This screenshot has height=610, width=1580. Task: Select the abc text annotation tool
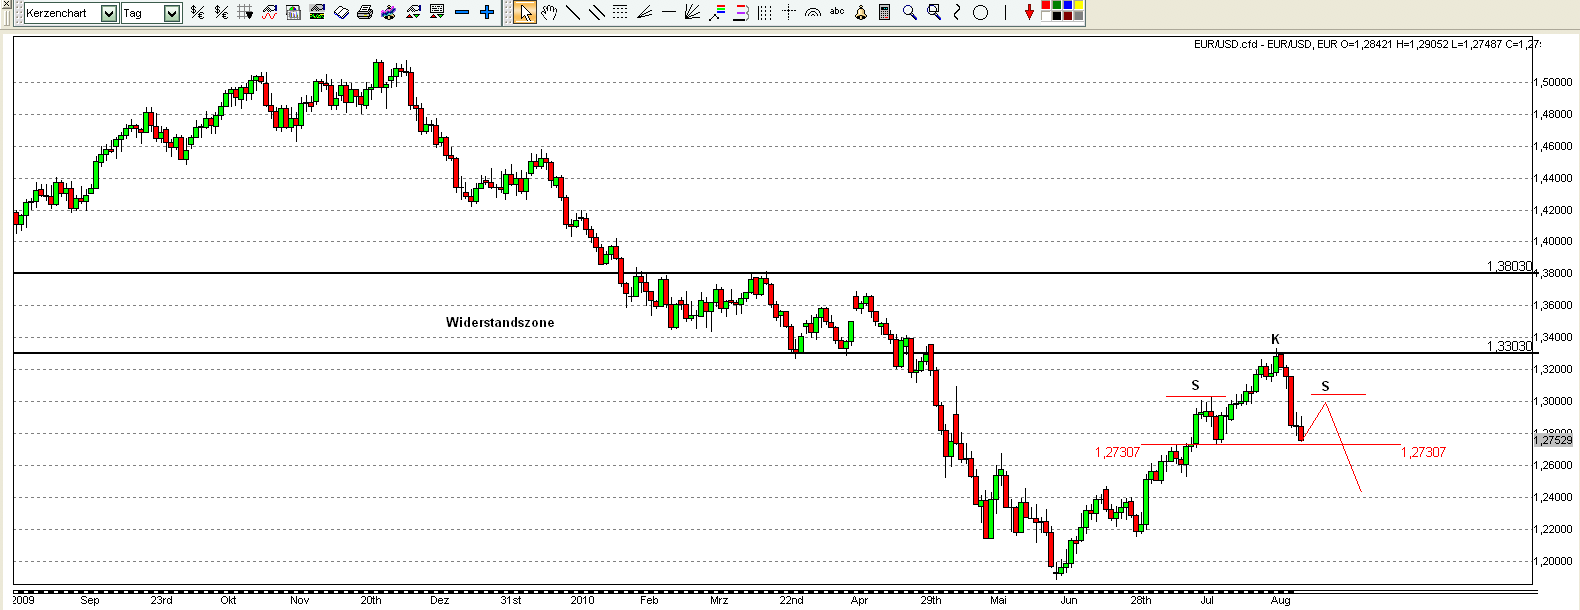coord(837,12)
